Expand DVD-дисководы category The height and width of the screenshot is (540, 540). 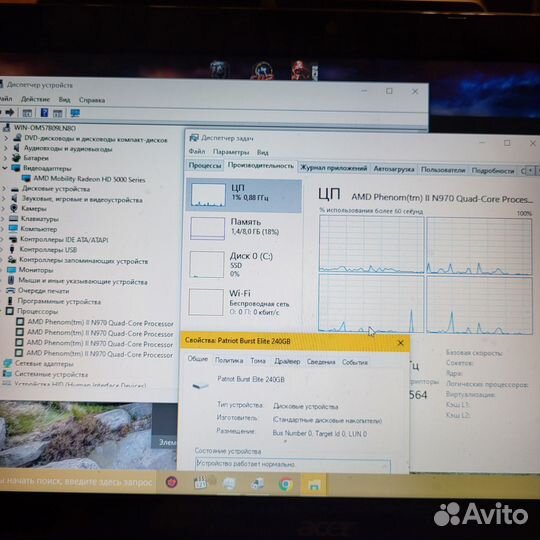click(x=6, y=138)
